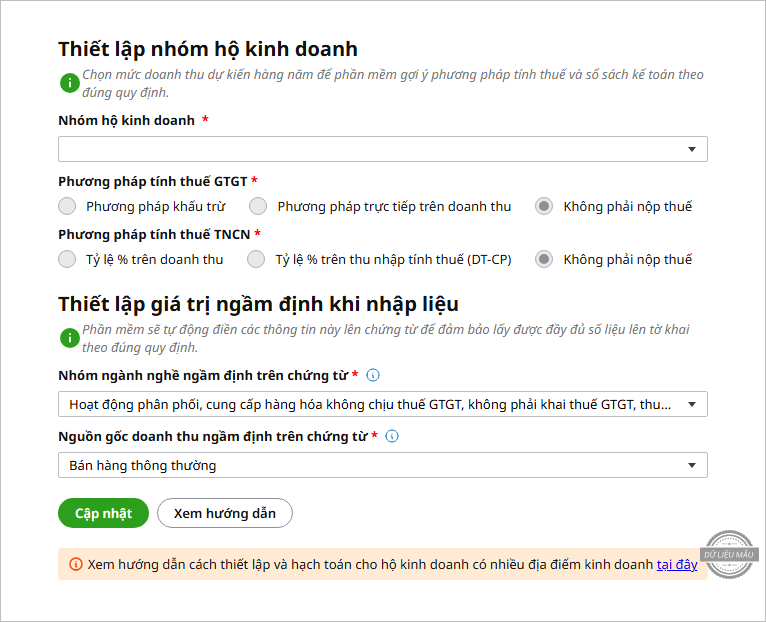Image resolution: width=766 pixels, height=622 pixels.
Task: Open the Nguồn gốc doanh thu dropdown arrow
Action: (691, 465)
